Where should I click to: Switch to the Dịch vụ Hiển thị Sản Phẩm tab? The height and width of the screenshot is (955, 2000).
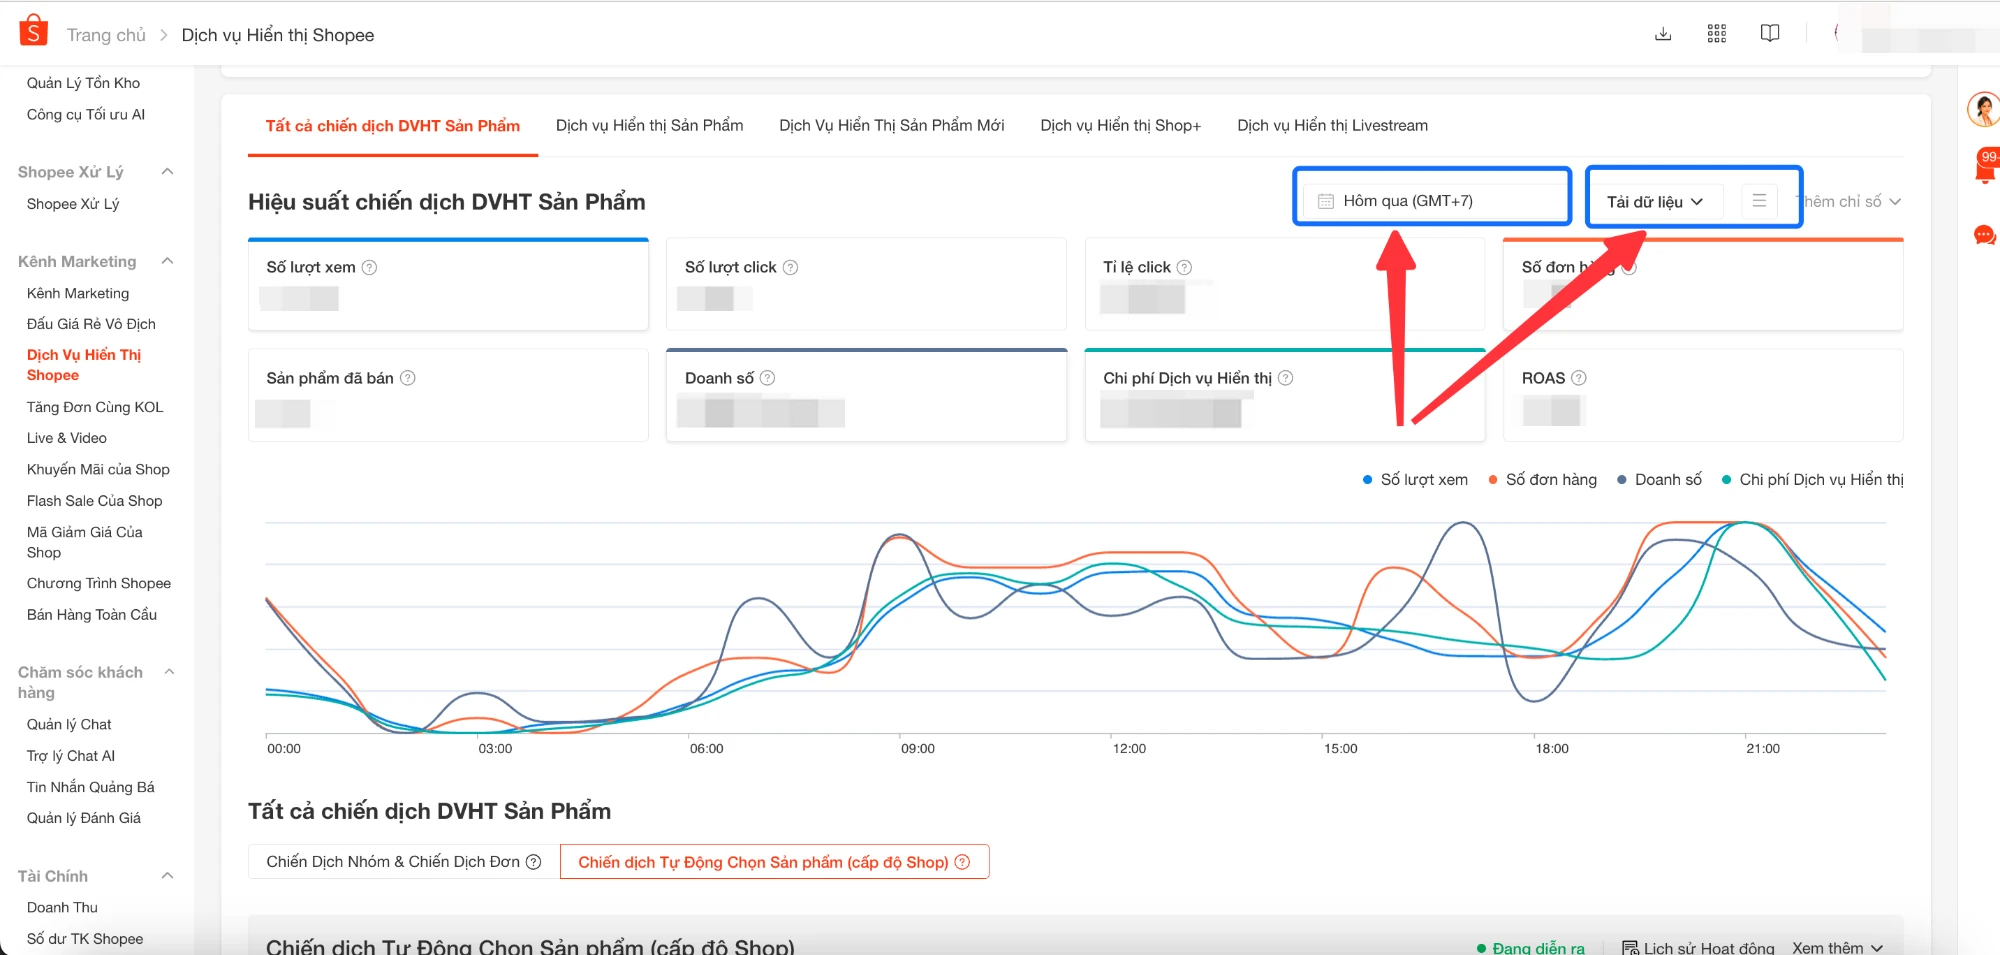pyautogui.click(x=650, y=125)
